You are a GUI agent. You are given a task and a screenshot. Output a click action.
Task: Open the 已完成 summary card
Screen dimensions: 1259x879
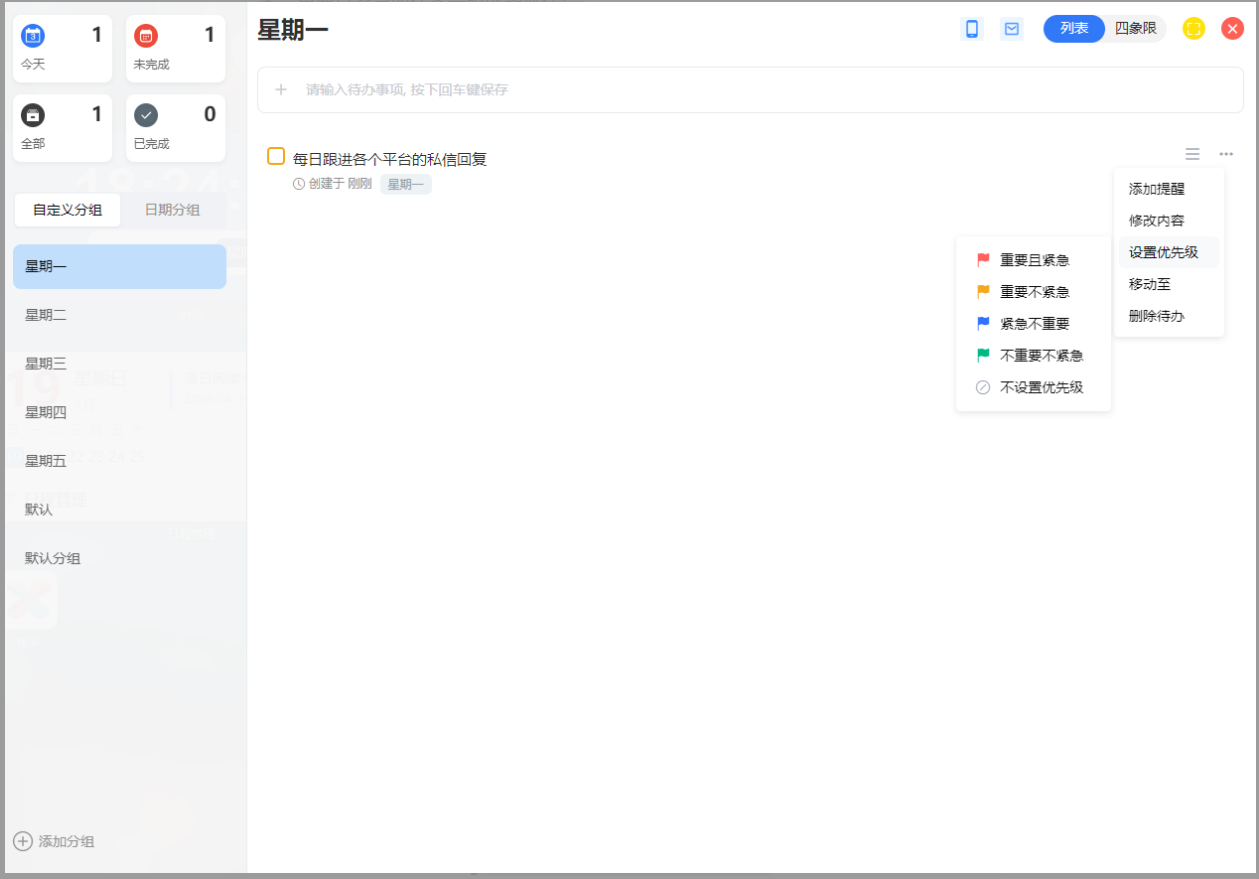(175, 127)
